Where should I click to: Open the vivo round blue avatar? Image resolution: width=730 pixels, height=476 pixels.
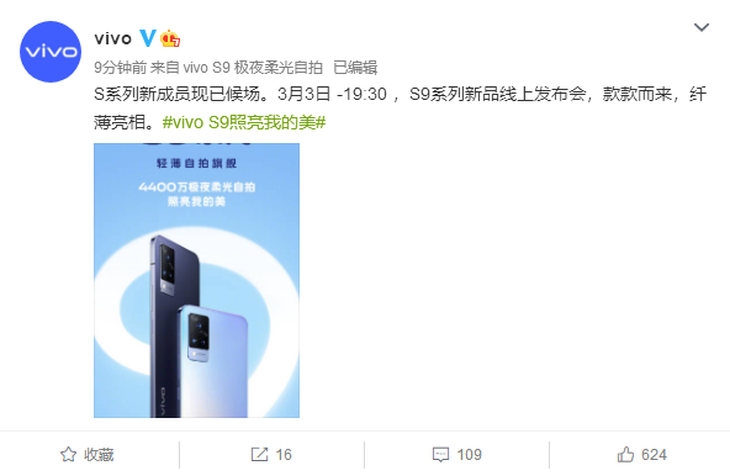(x=50, y=52)
